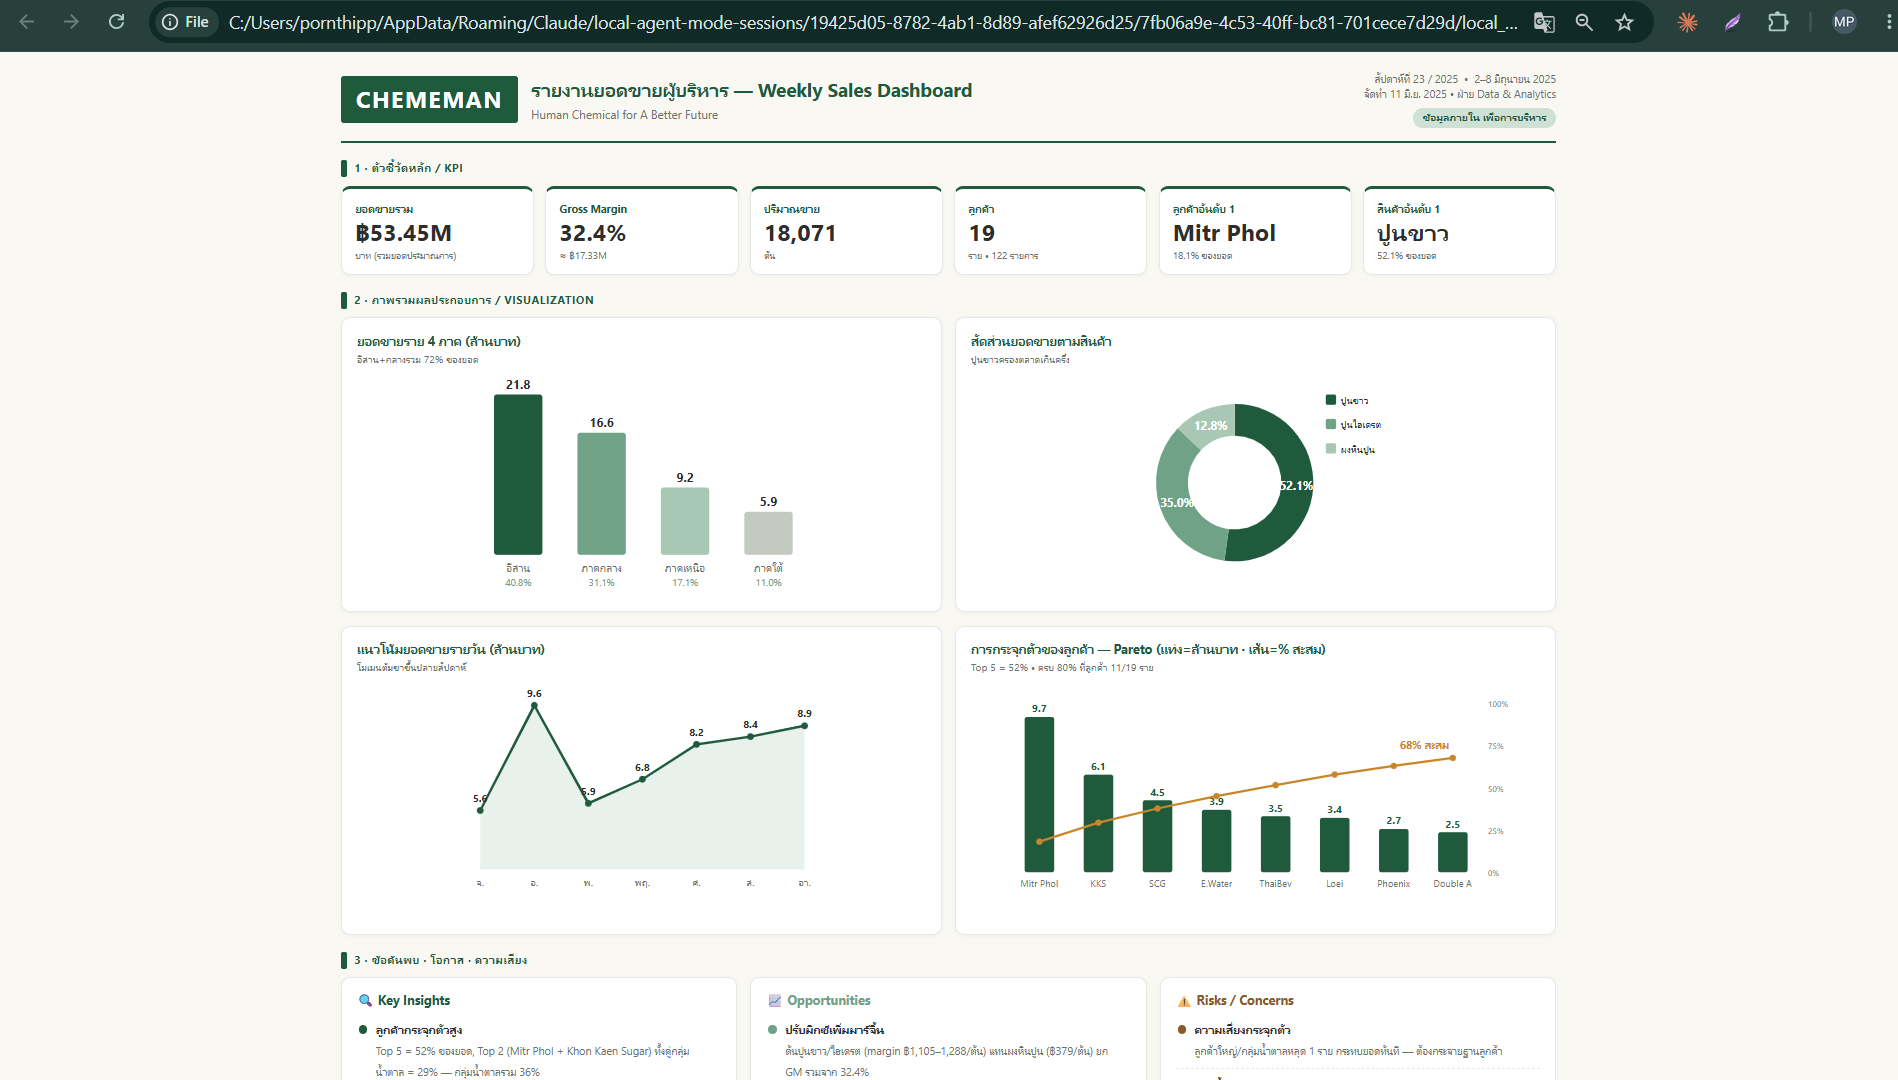
Task: Click the ThaiBev 3.5 Pareto bar
Action: pyautogui.click(x=1275, y=844)
